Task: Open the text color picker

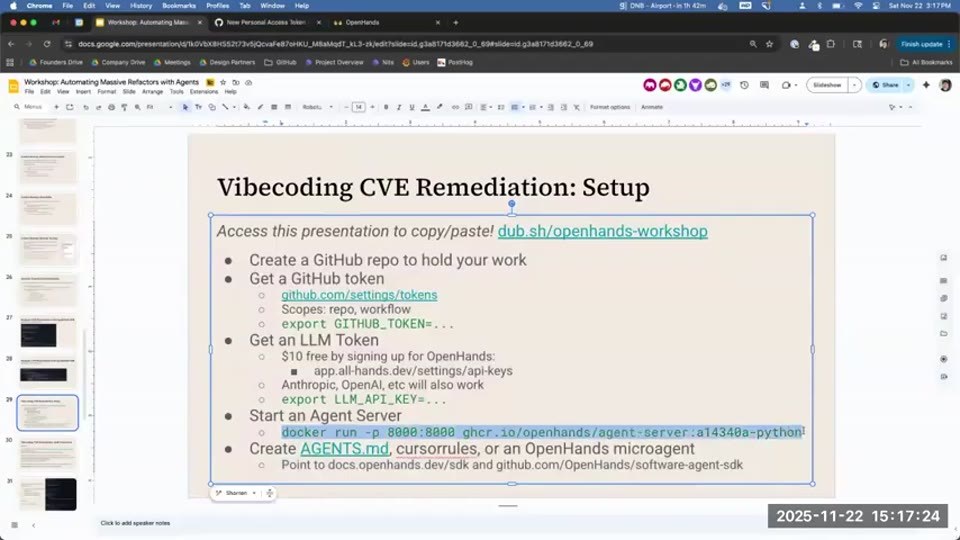Action: pyautogui.click(x=426, y=107)
